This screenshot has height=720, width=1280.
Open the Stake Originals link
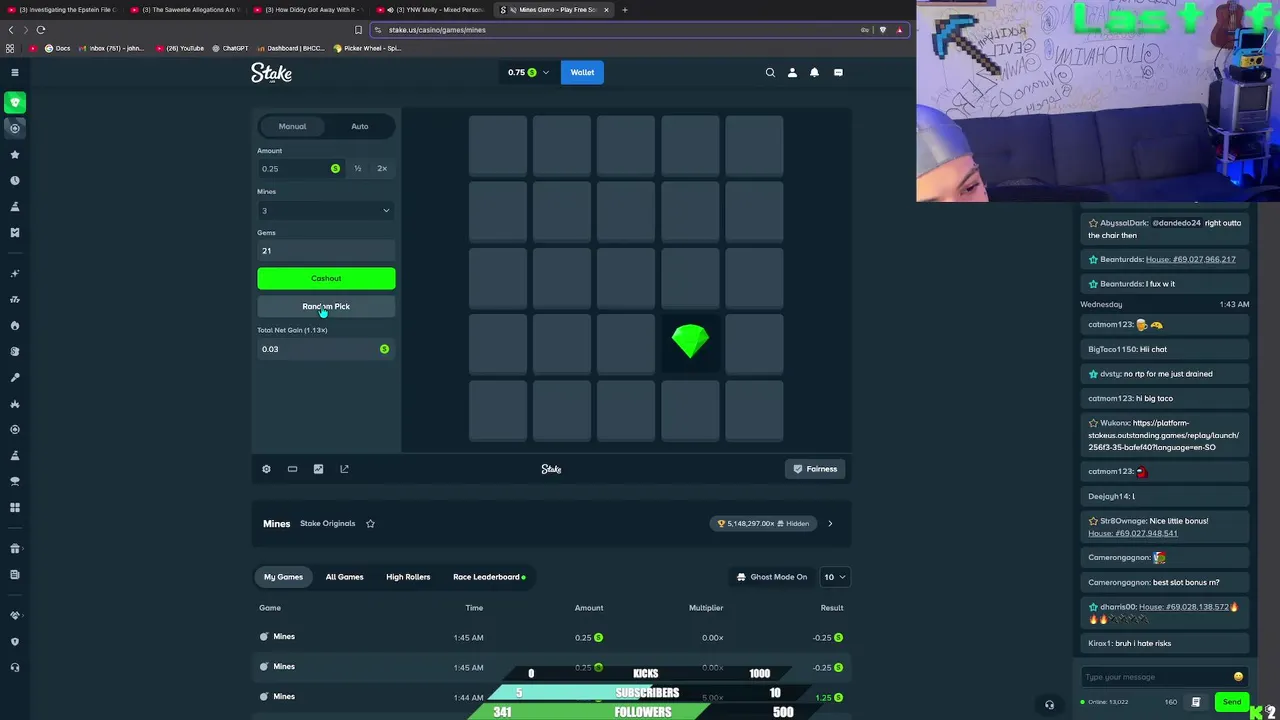point(327,523)
